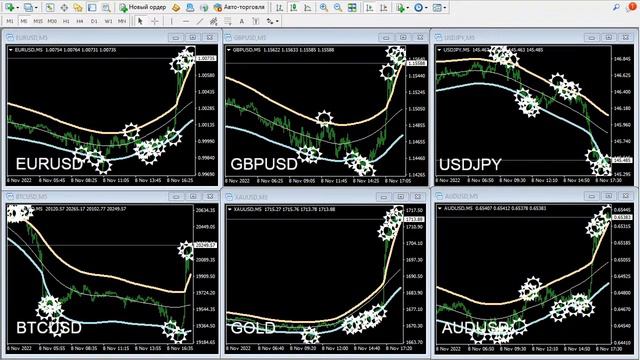The height and width of the screenshot is (360, 640).
Task: Click current price label 20249.57 on BTCUSD
Action: point(206,245)
